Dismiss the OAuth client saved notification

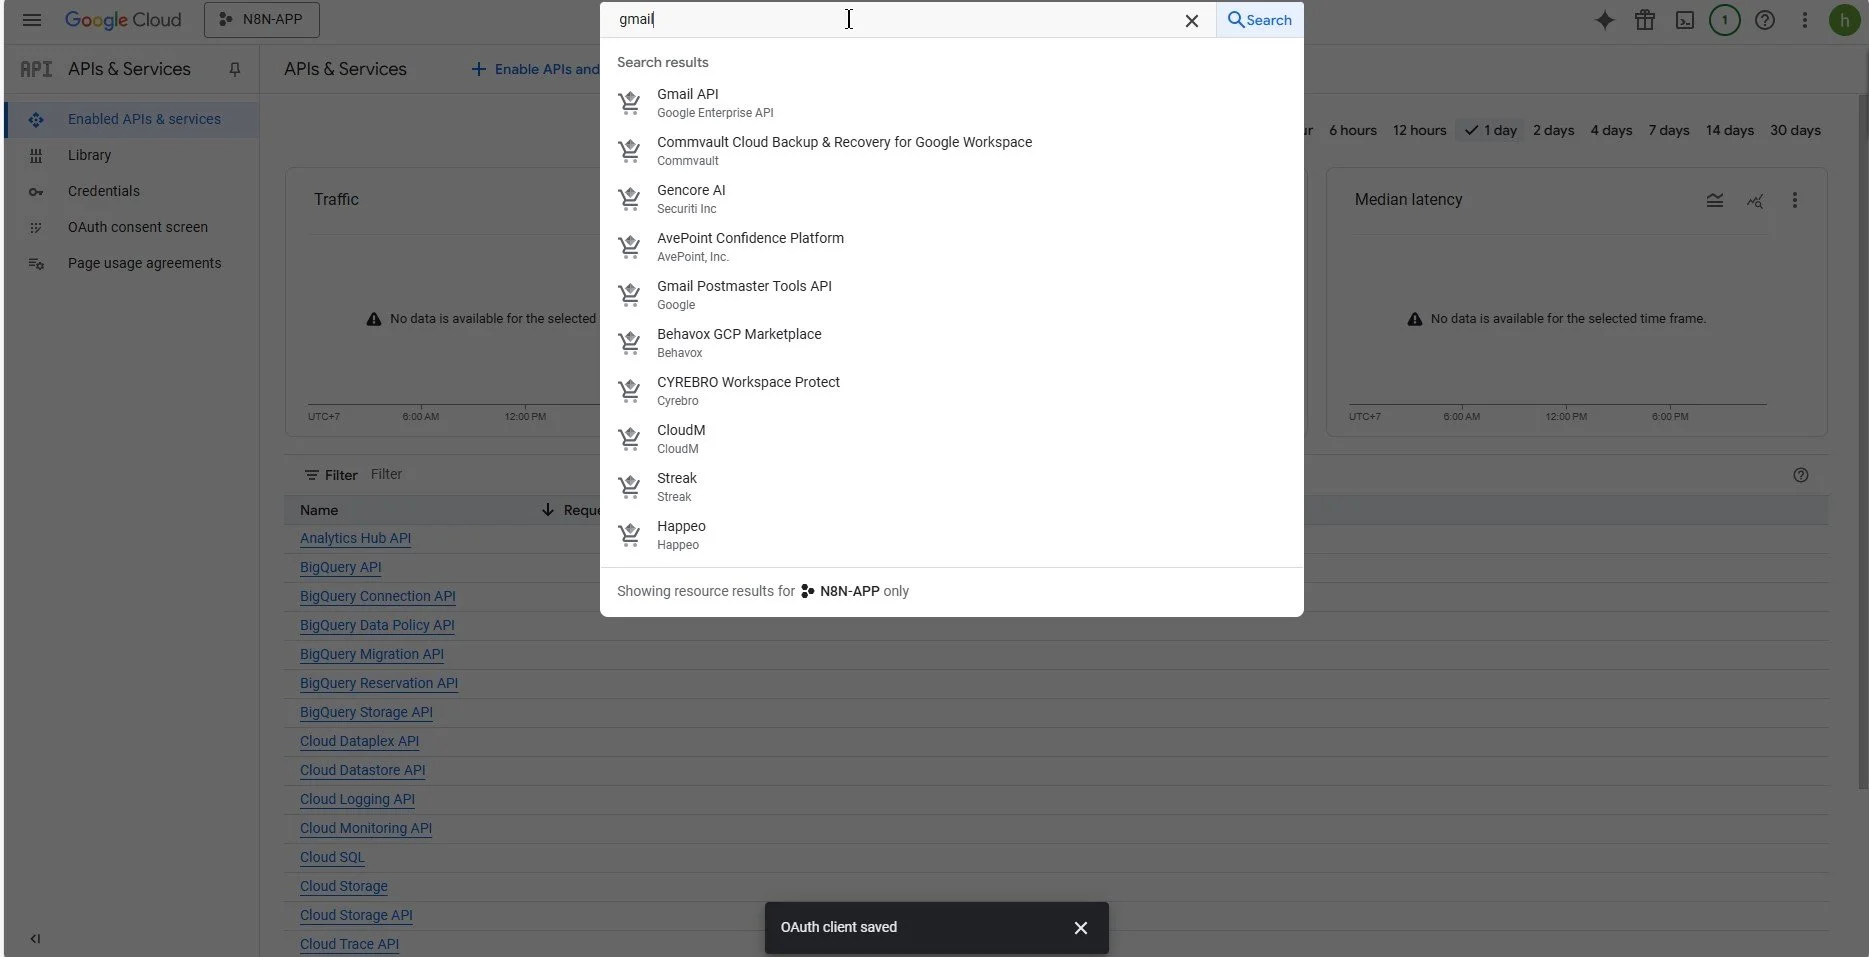point(1081,928)
